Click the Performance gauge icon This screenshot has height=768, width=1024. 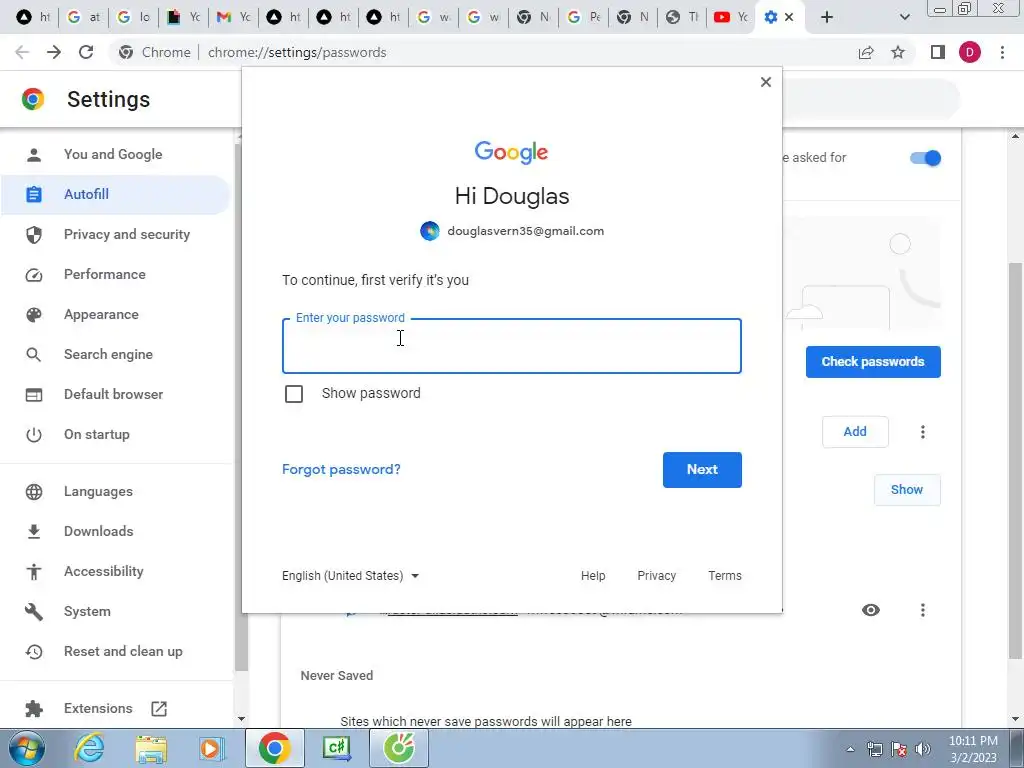pyautogui.click(x=34, y=275)
